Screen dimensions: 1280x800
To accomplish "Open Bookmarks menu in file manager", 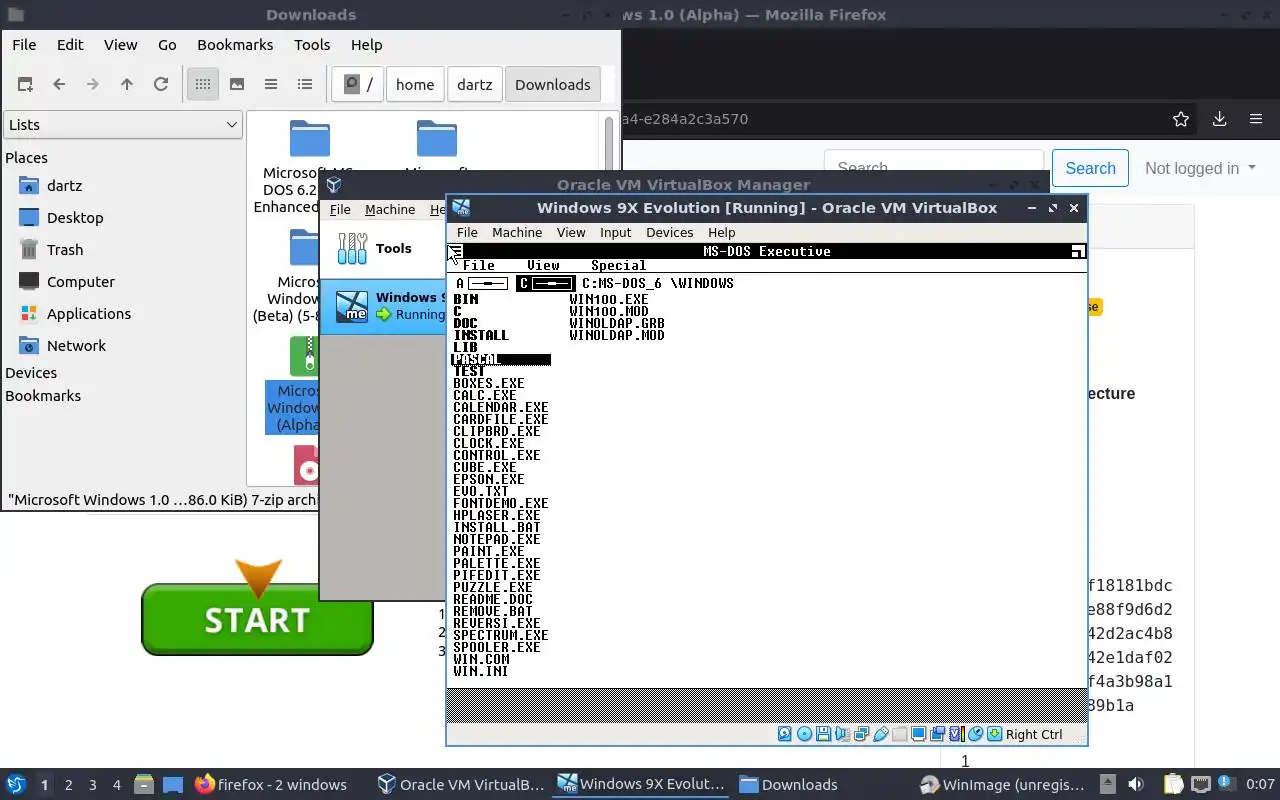I will (235, 44).
